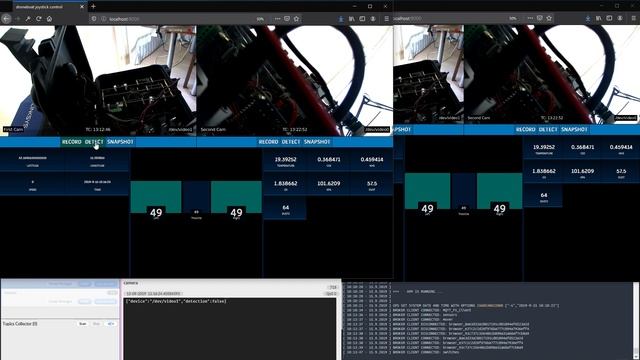
Task: Select value 64 tile in left window
Action: click(285, 208)
